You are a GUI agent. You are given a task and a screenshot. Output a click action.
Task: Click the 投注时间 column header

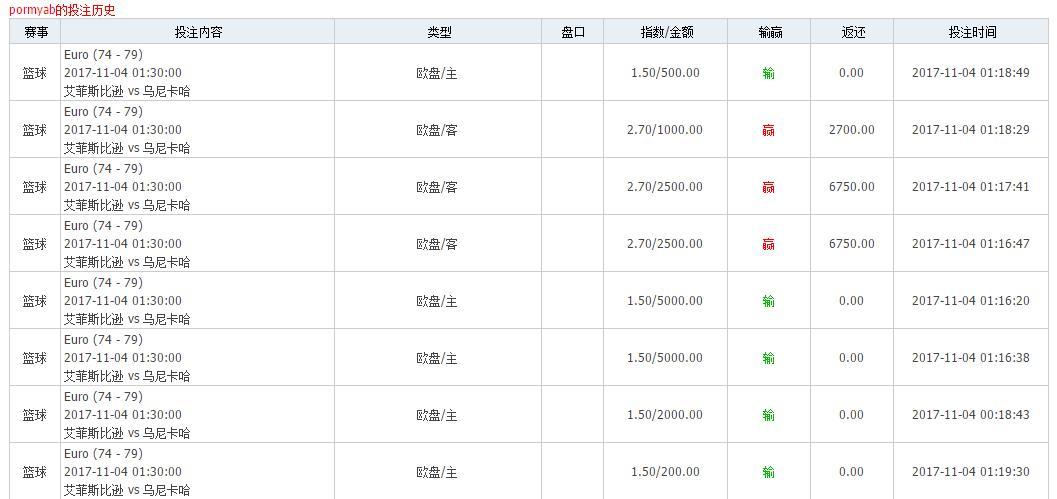click(972, 32)
